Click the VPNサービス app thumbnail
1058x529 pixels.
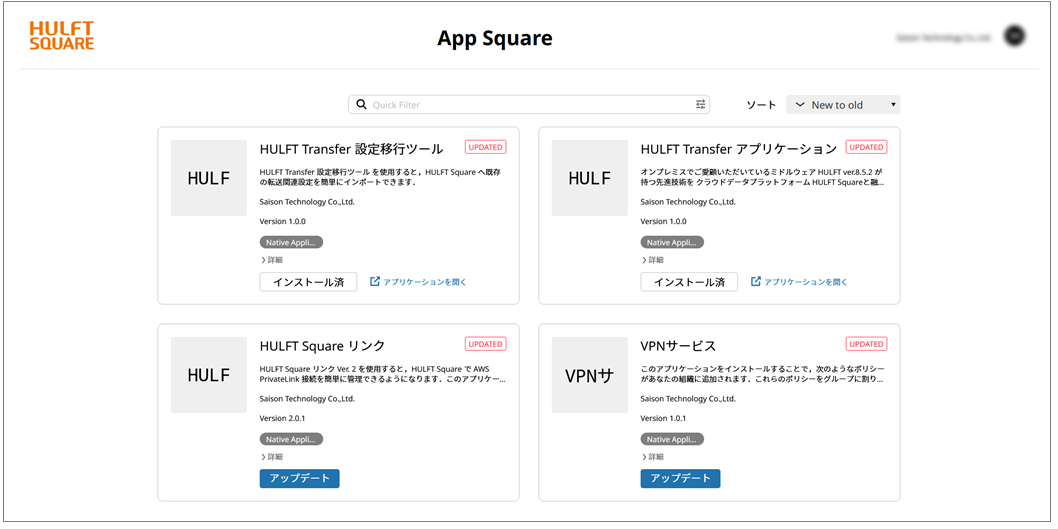(590, 375)
